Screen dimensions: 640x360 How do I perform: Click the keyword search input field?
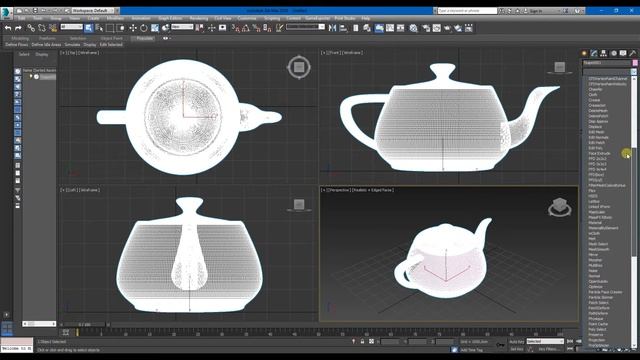click(467, 11)
